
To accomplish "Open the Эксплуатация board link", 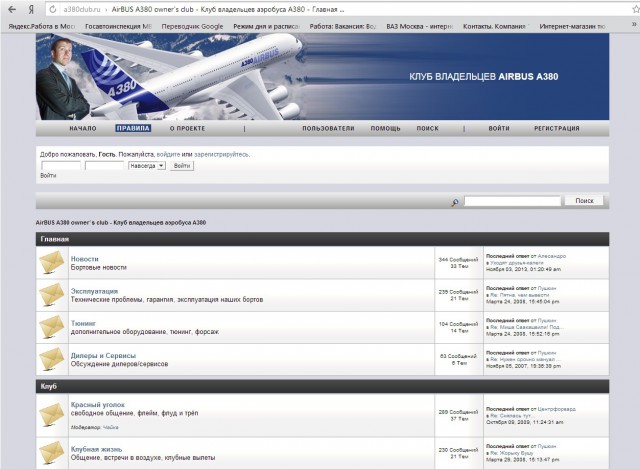I will tap(94, 291).
